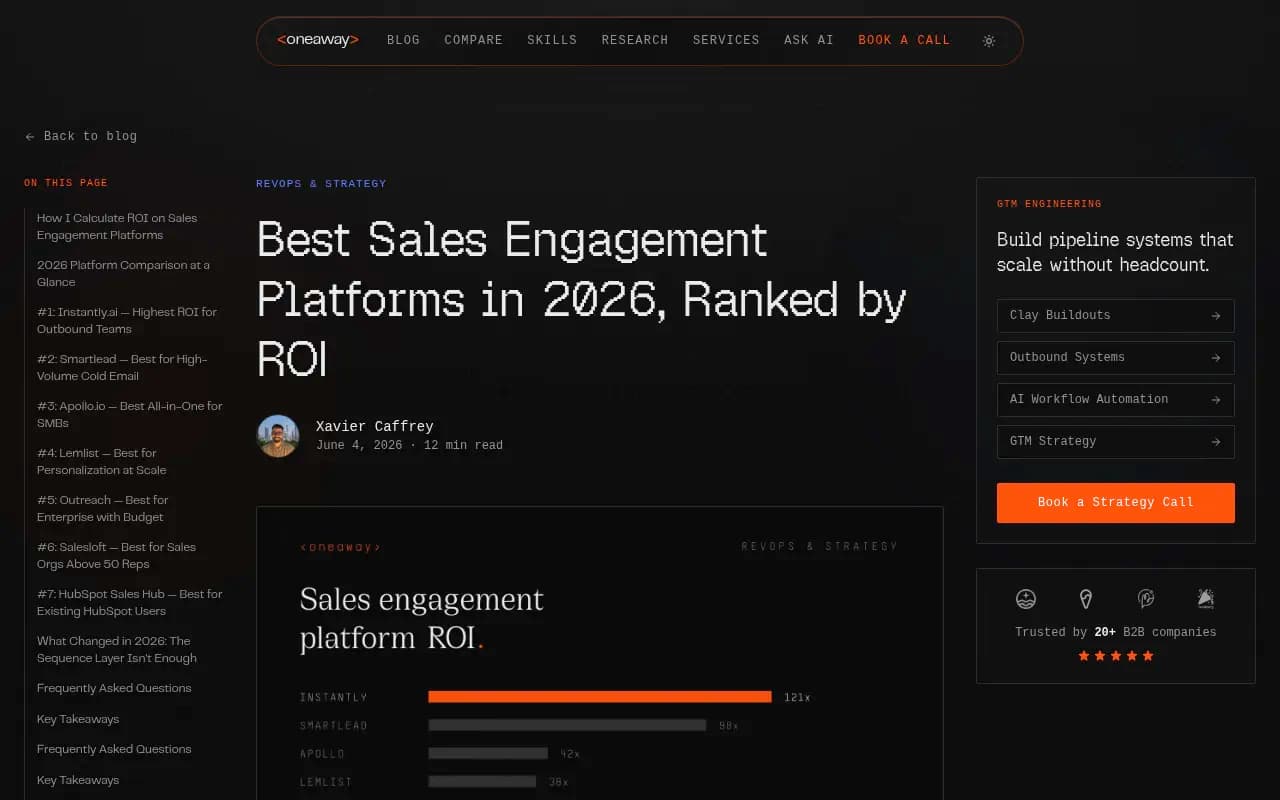Click the GTM ENGINEERING label
Image resolution: width=1280 pixels, height=800 pixels.
[1049, 204]
